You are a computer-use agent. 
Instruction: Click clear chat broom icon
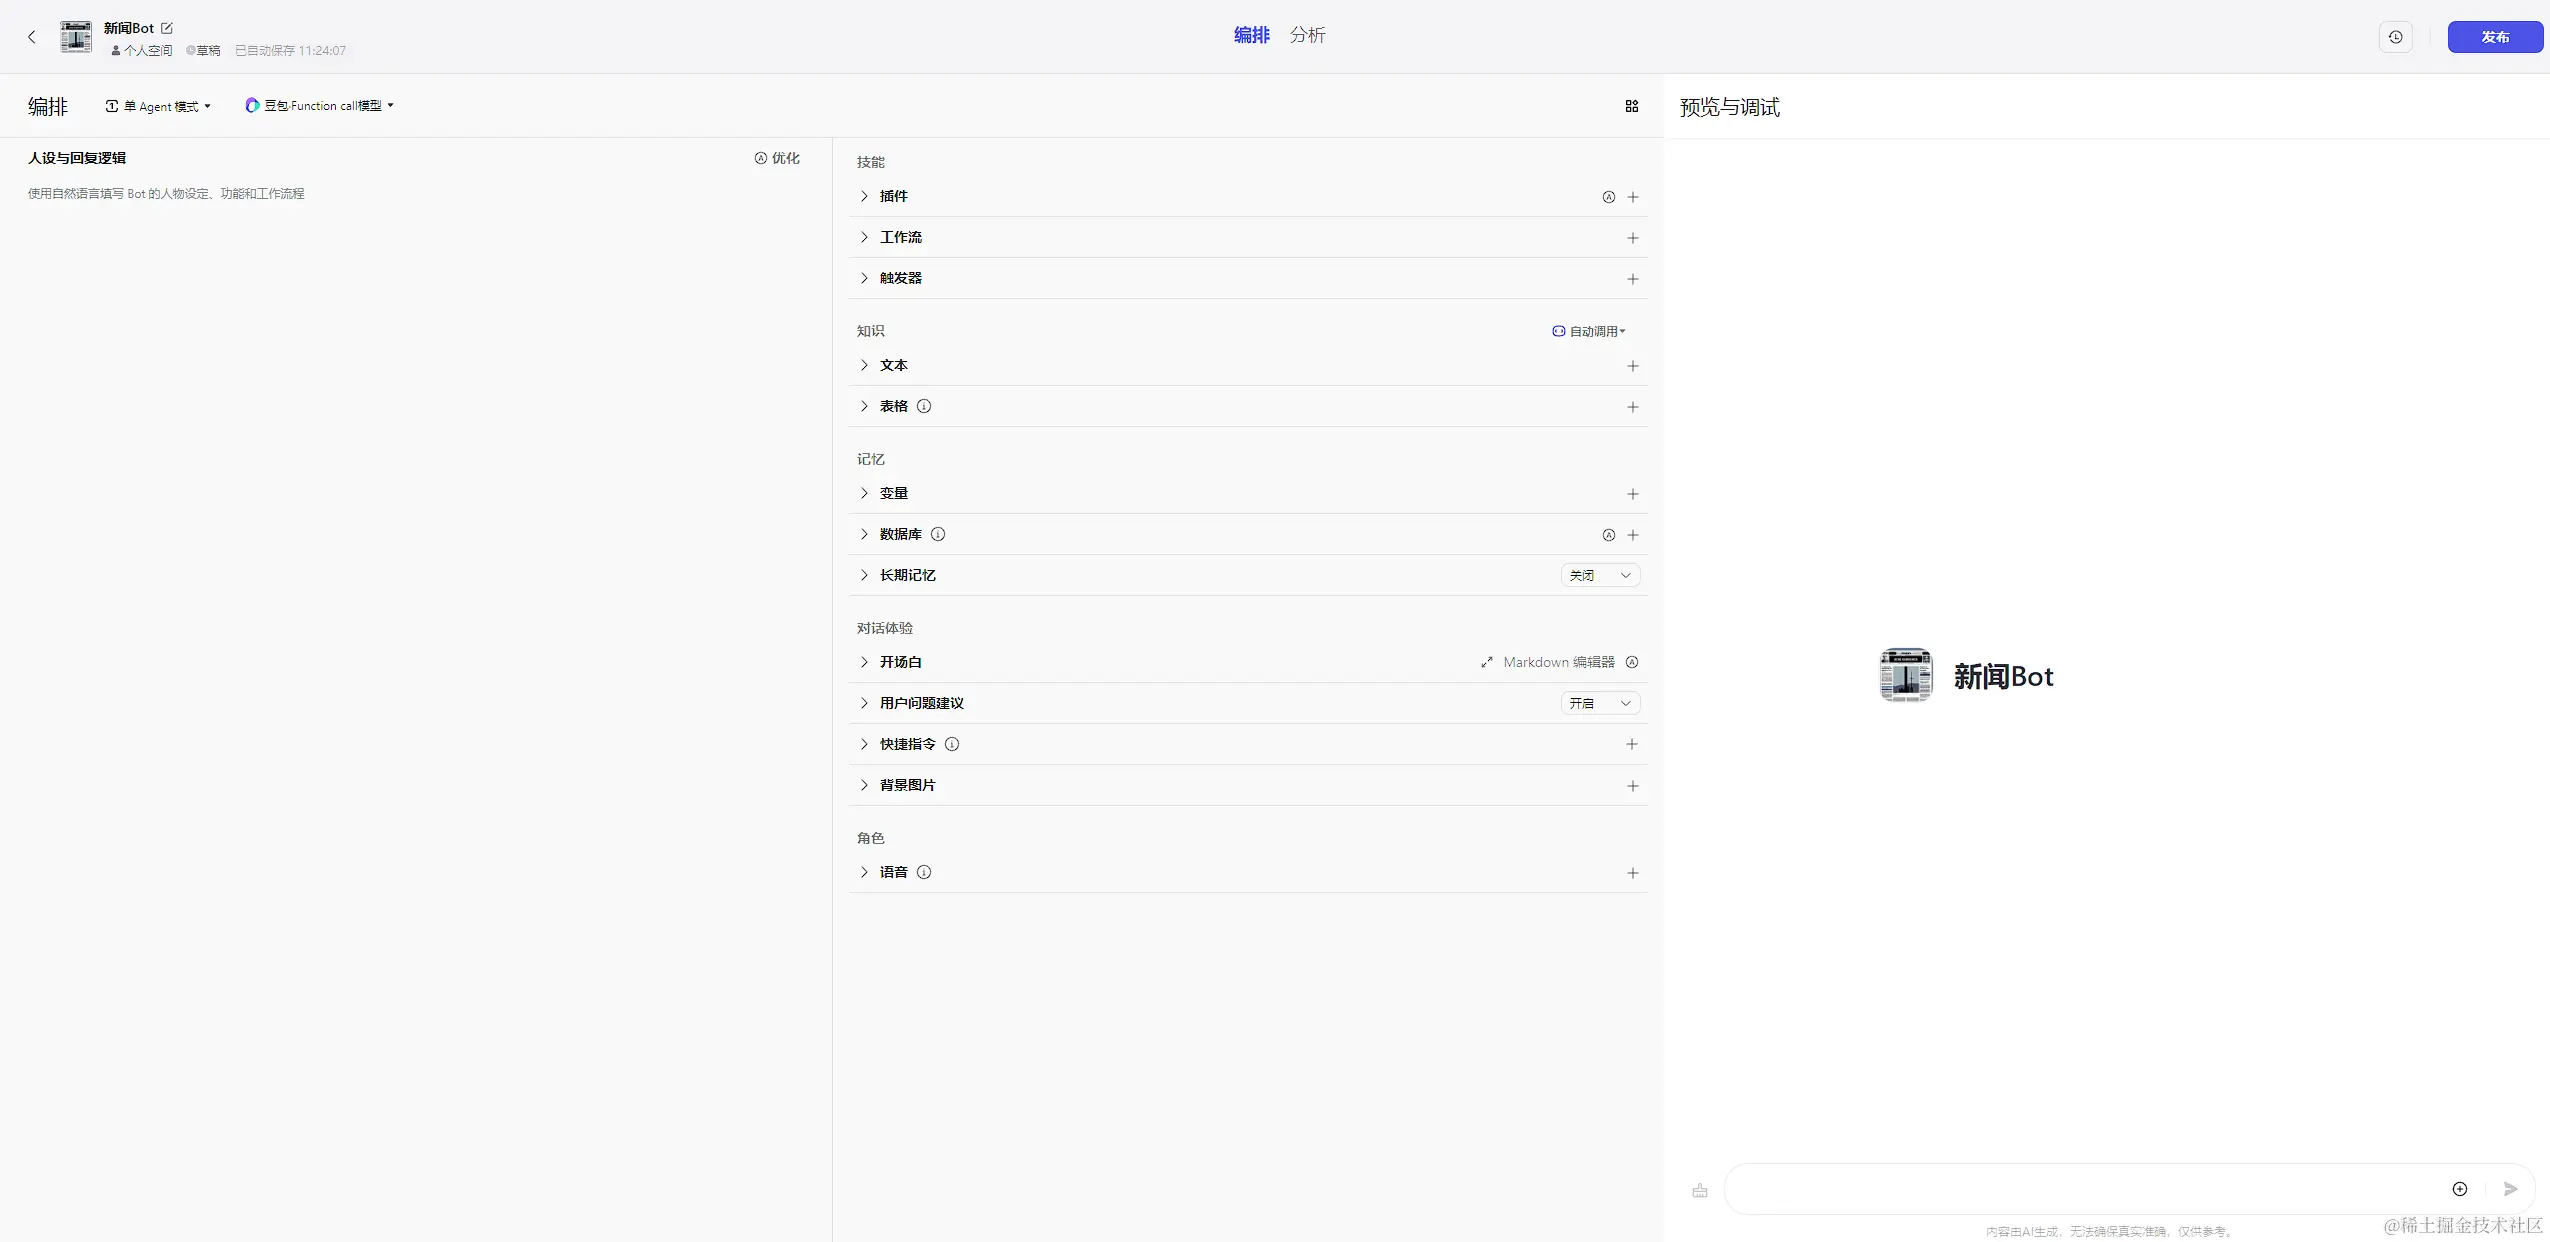pyautogui.click(x=1699, y=1190)
